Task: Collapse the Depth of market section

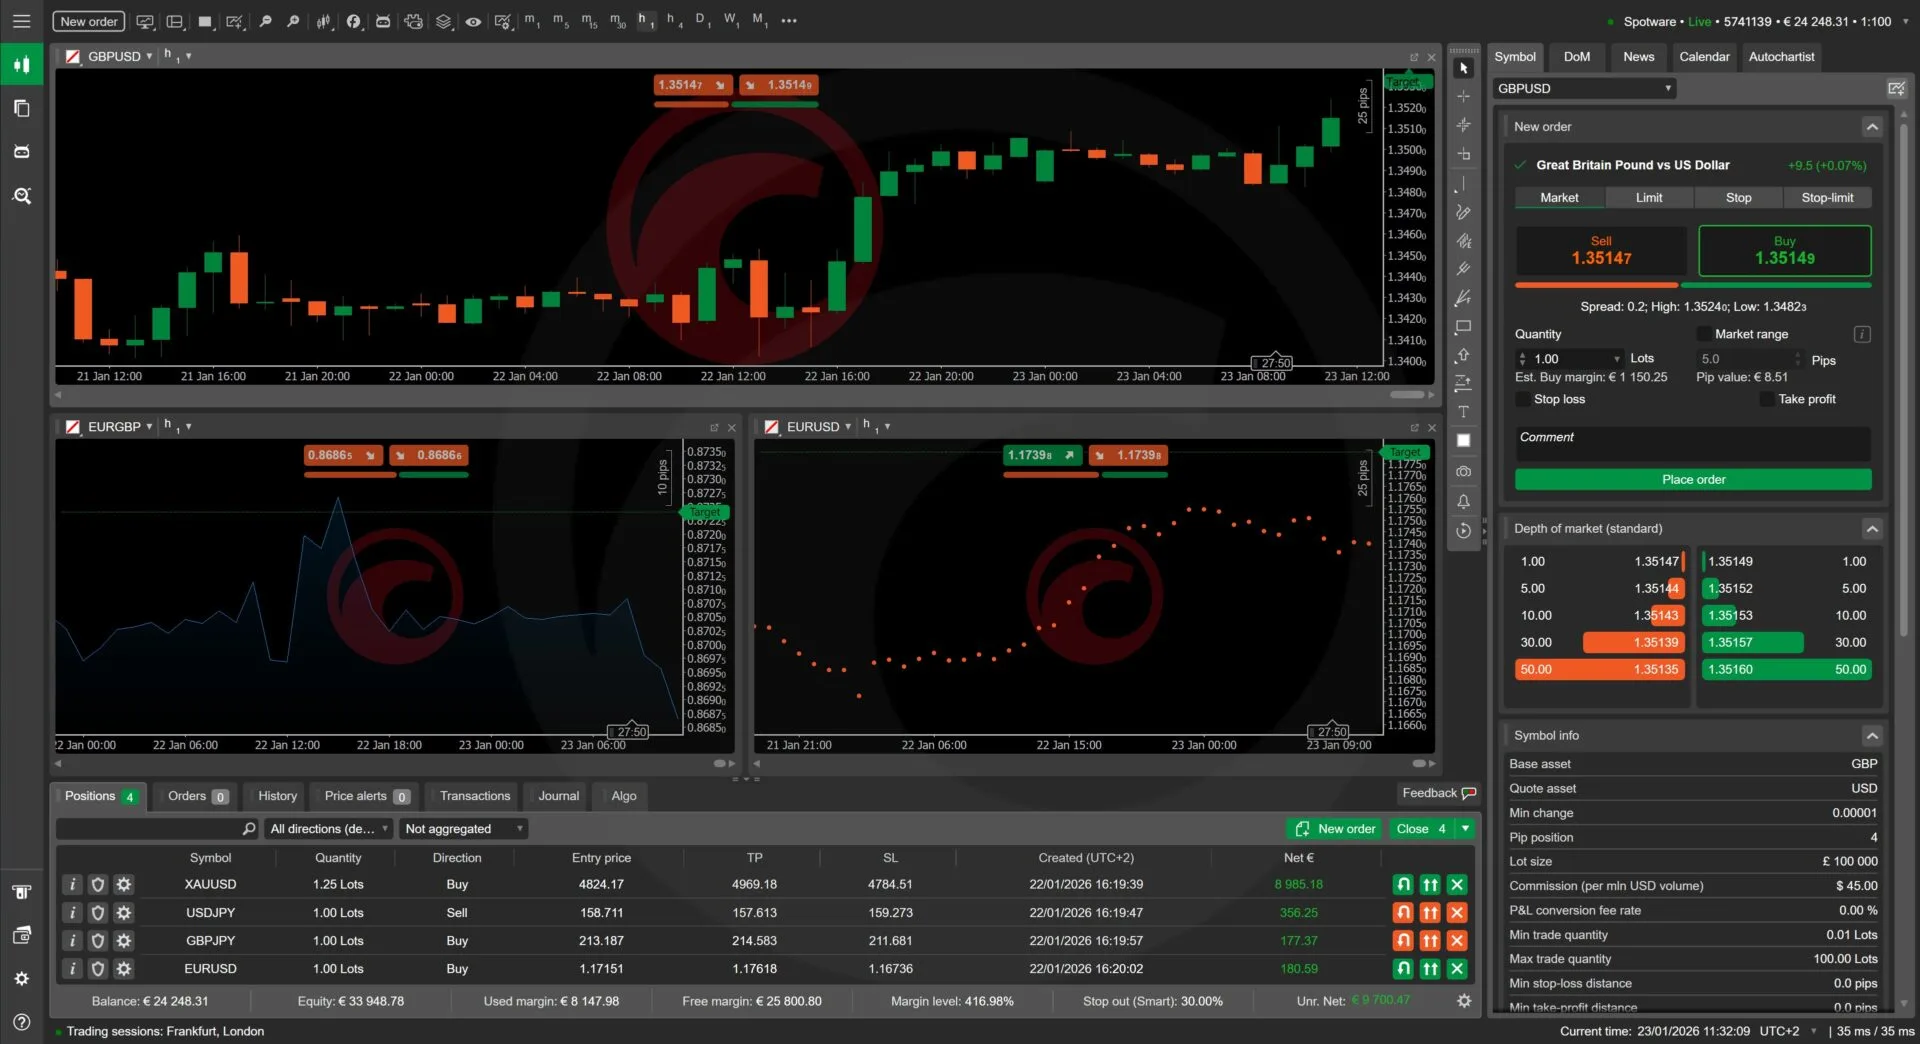Action: click(x=1872, y=528)
